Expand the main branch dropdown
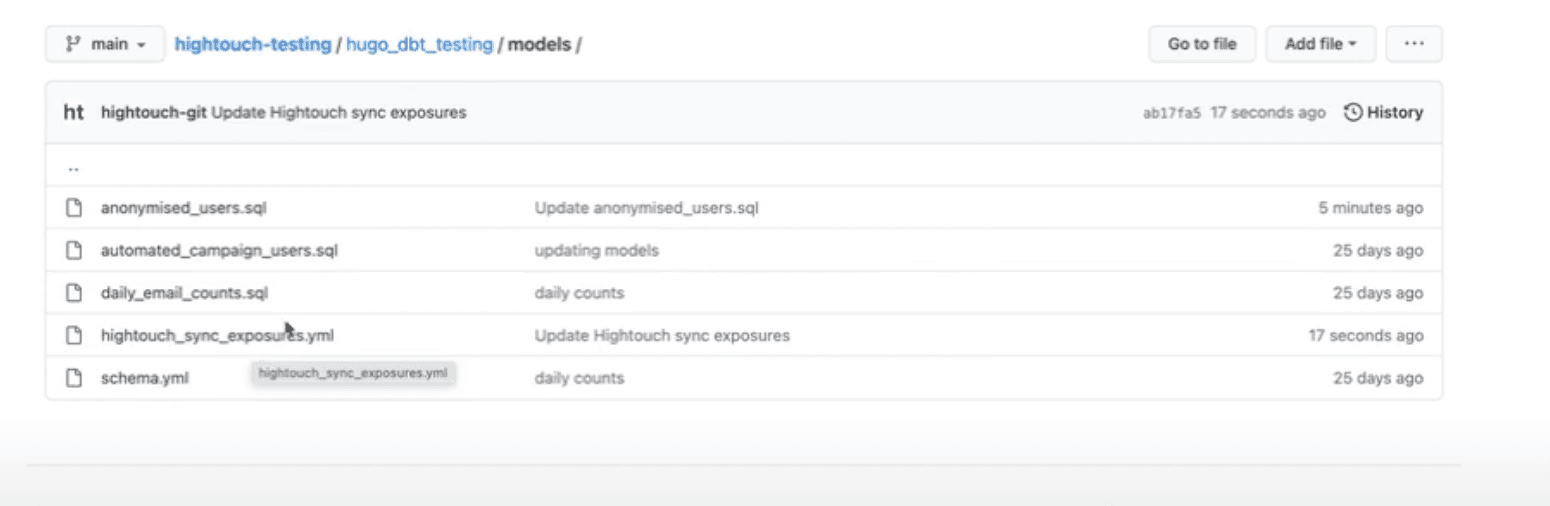 coord(105,44)
